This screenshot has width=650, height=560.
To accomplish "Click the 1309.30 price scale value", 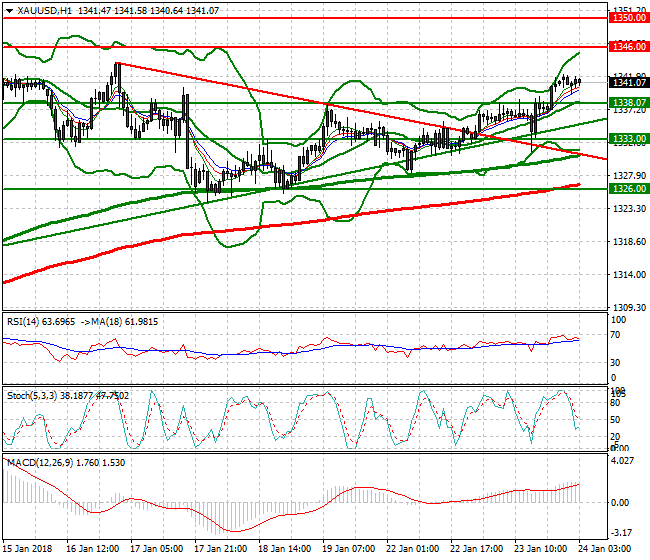I will click(629, 308).
